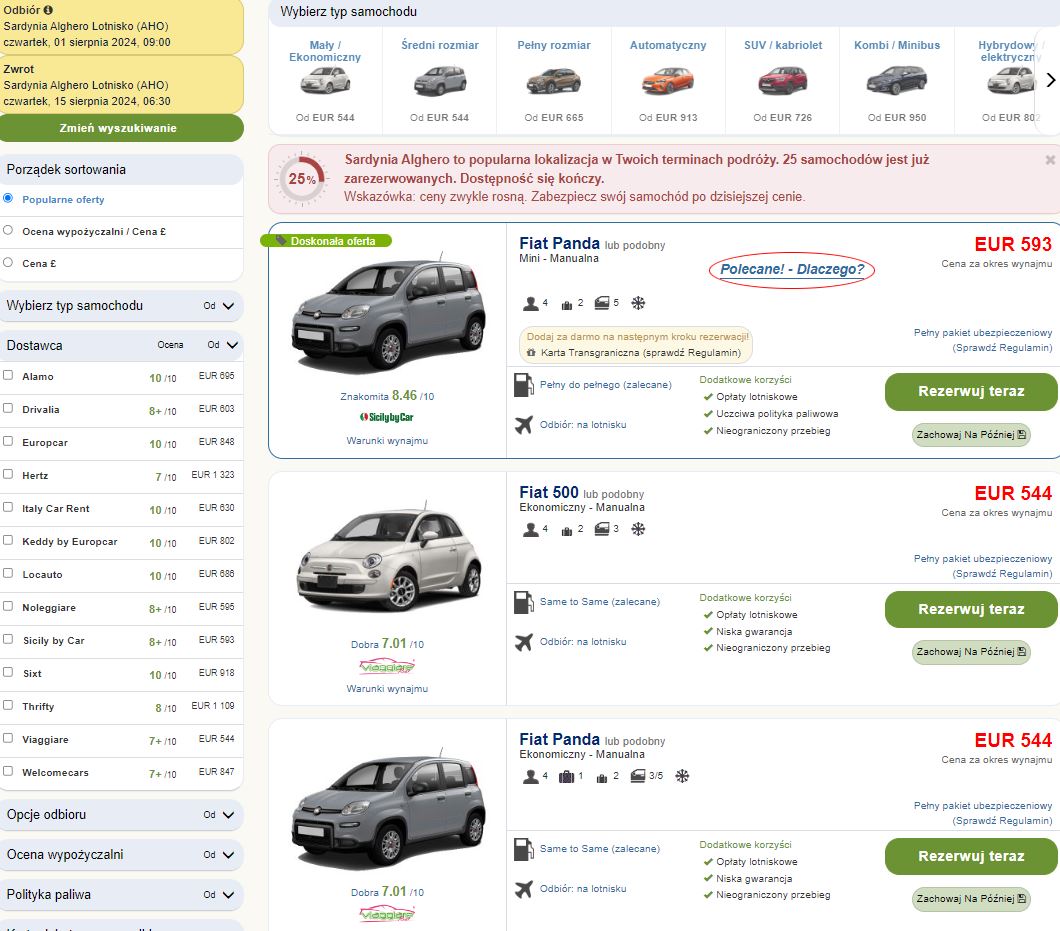Expand Wybierz typ samochodu filter section

tap(121, 306)
